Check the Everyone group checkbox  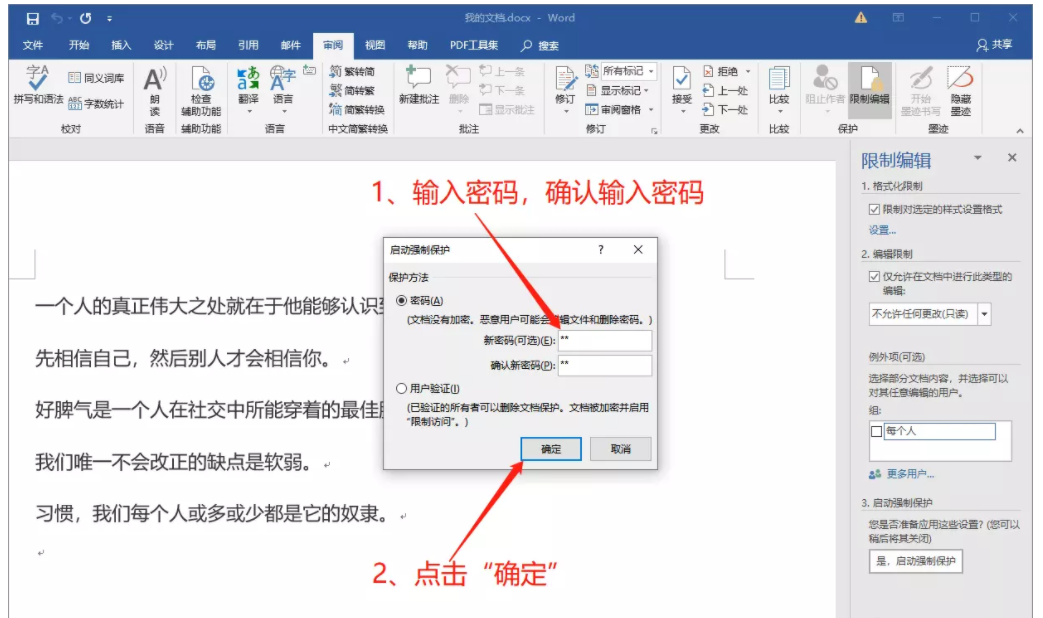[x=876, y=432]
